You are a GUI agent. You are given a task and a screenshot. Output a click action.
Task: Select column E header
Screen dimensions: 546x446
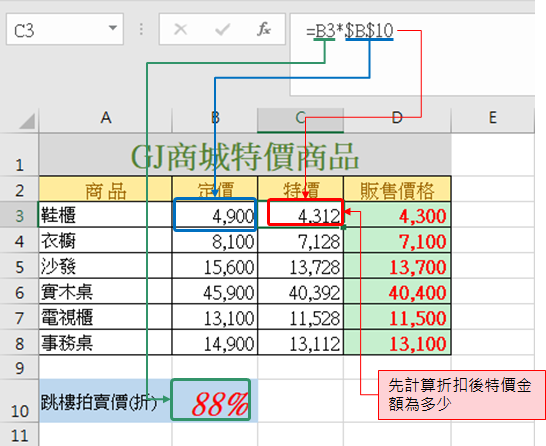click(492, 118)
